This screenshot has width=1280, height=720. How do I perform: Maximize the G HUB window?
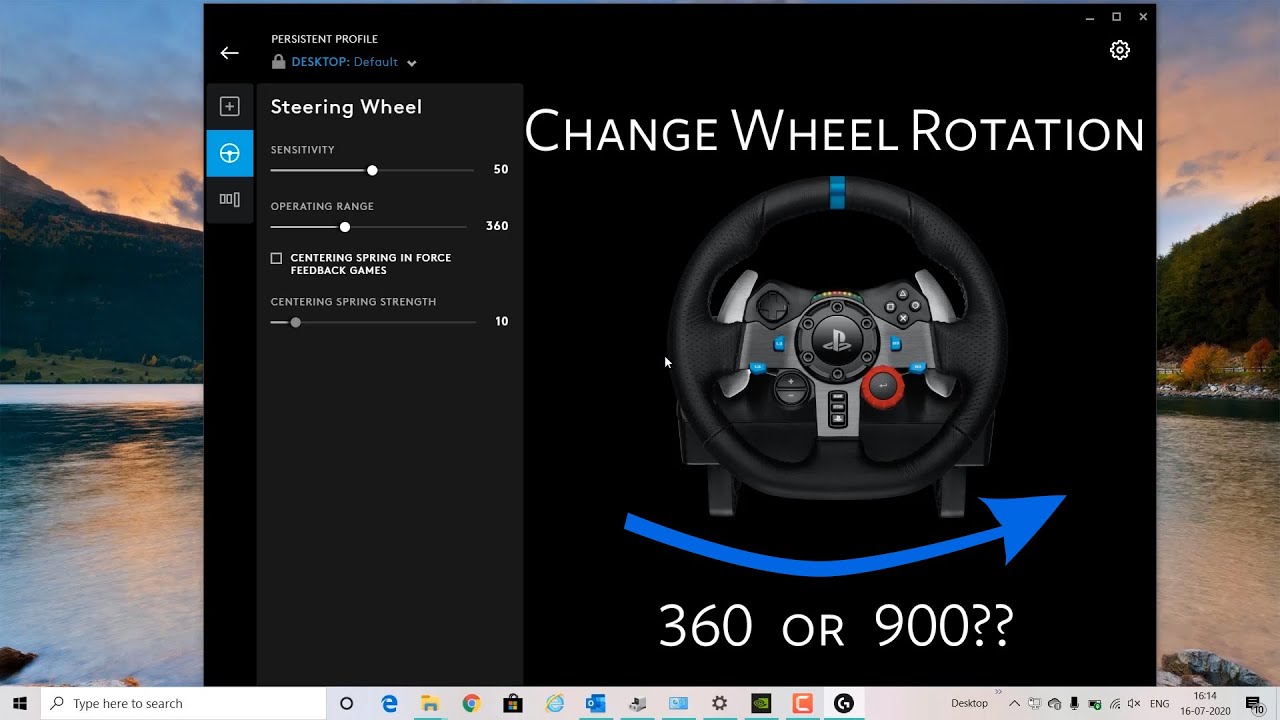[1116, 17]
